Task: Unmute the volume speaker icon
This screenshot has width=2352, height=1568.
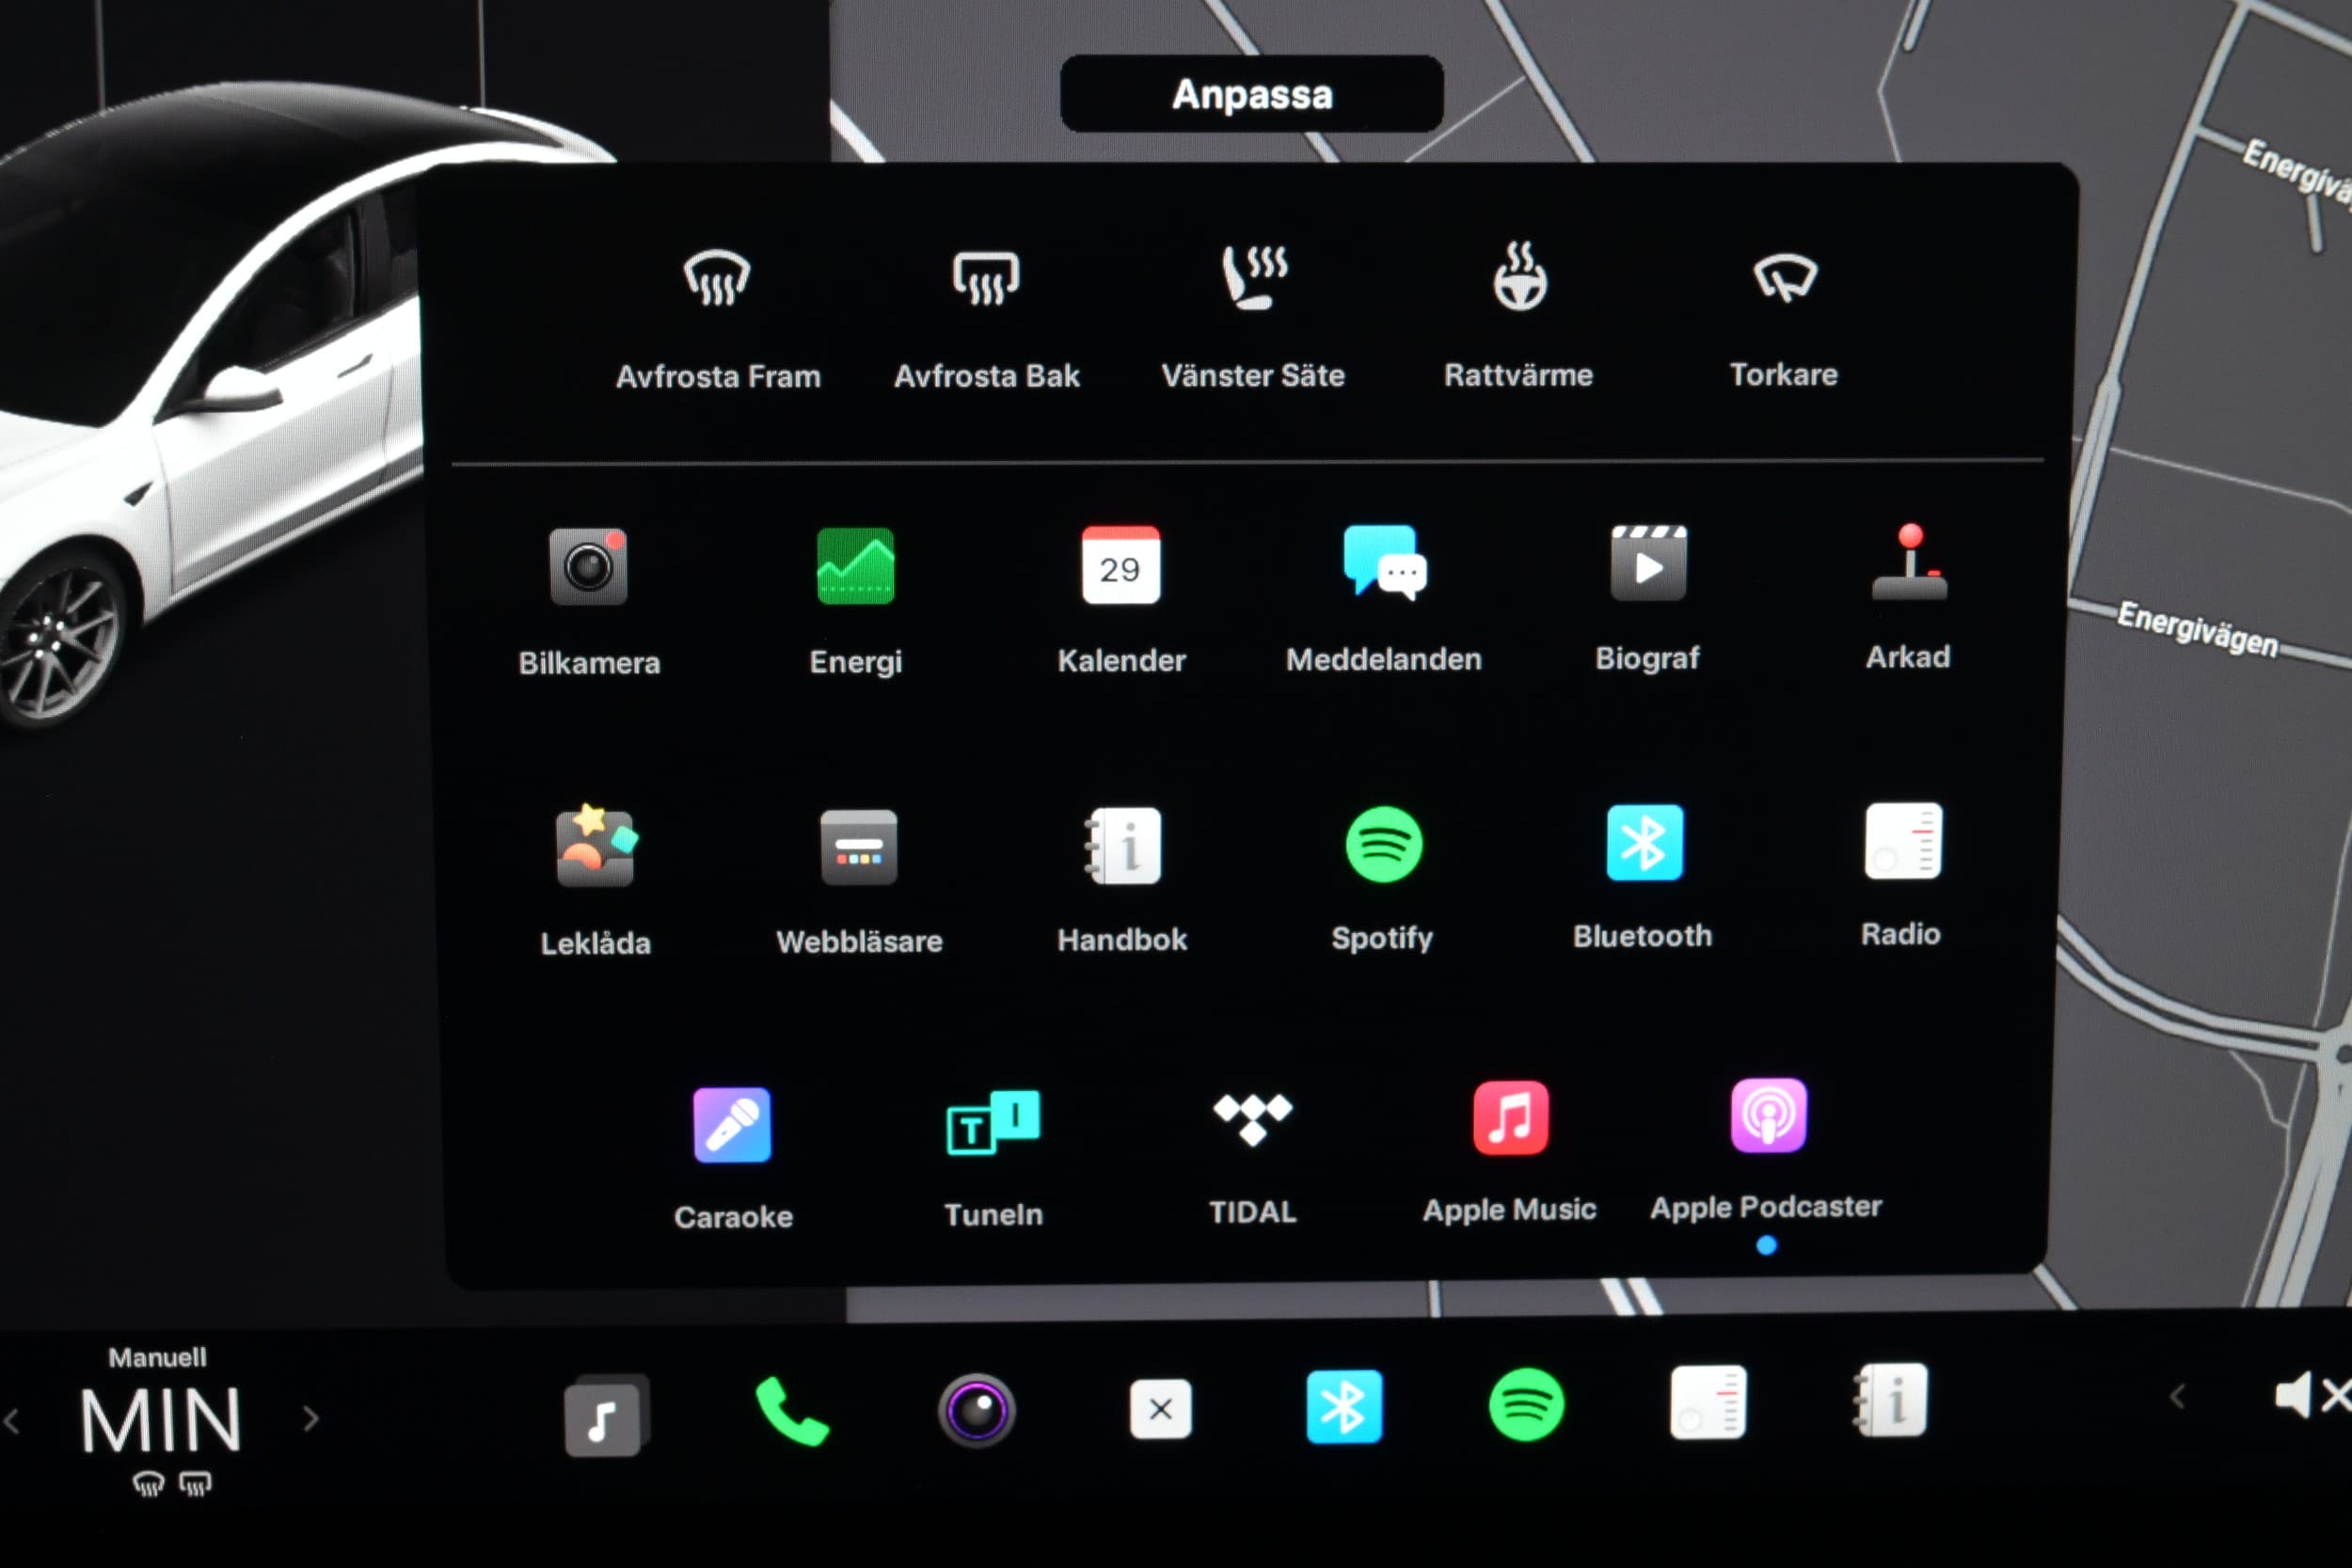Action: pos(2312,1395)
